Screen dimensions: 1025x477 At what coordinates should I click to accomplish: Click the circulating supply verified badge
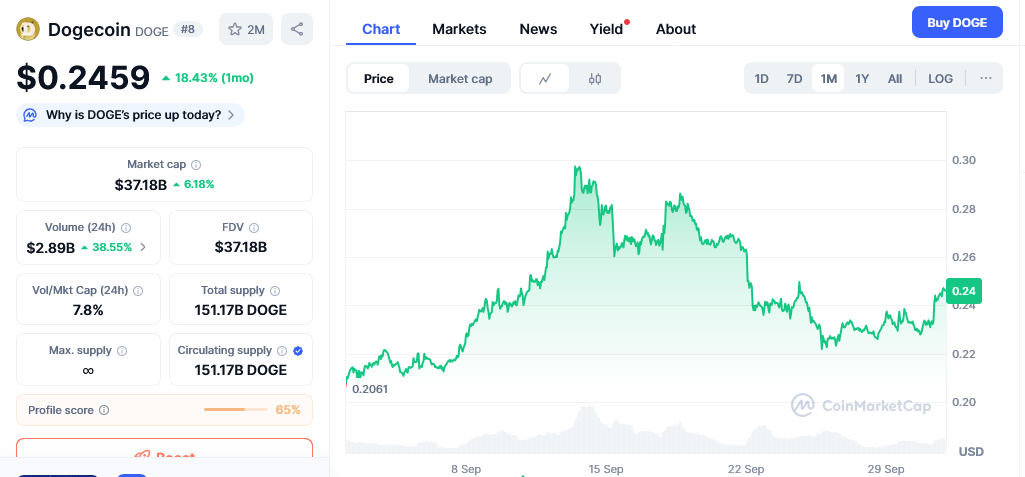tap(298, 351)
